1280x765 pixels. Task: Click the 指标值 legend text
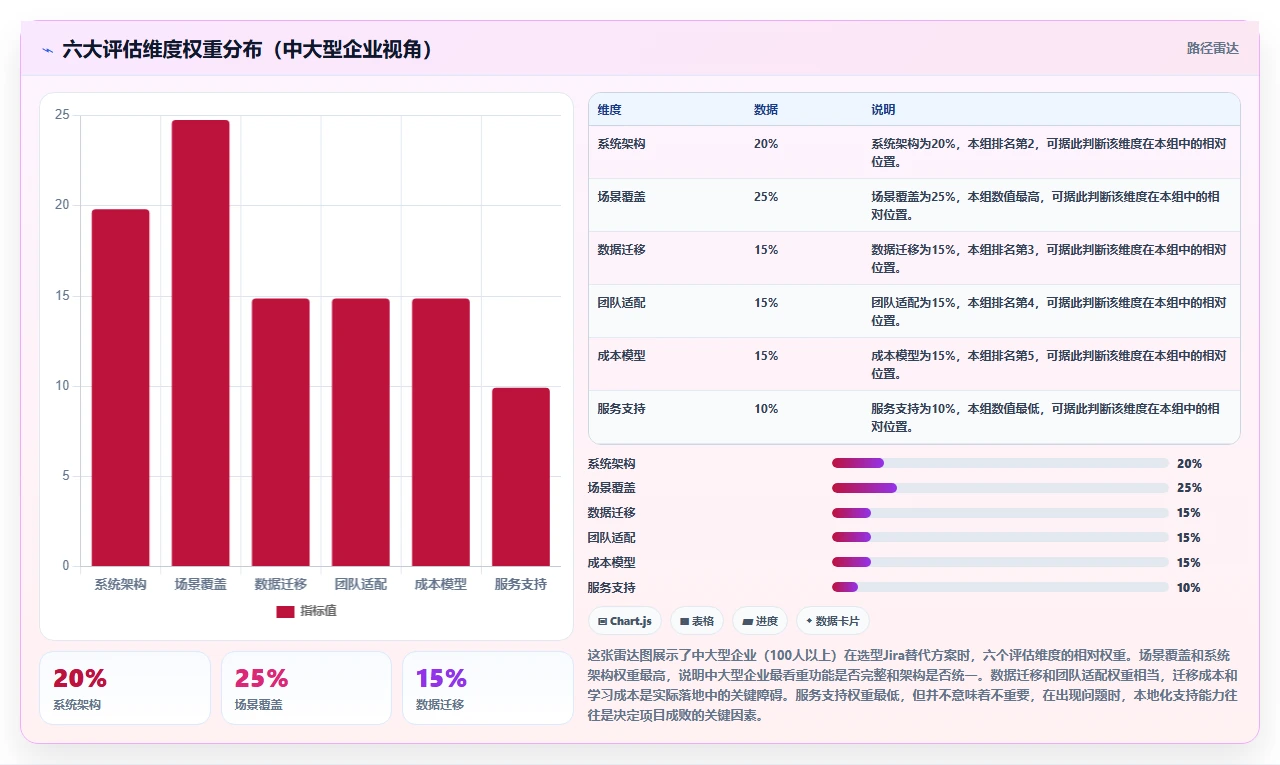coord(318,611)
